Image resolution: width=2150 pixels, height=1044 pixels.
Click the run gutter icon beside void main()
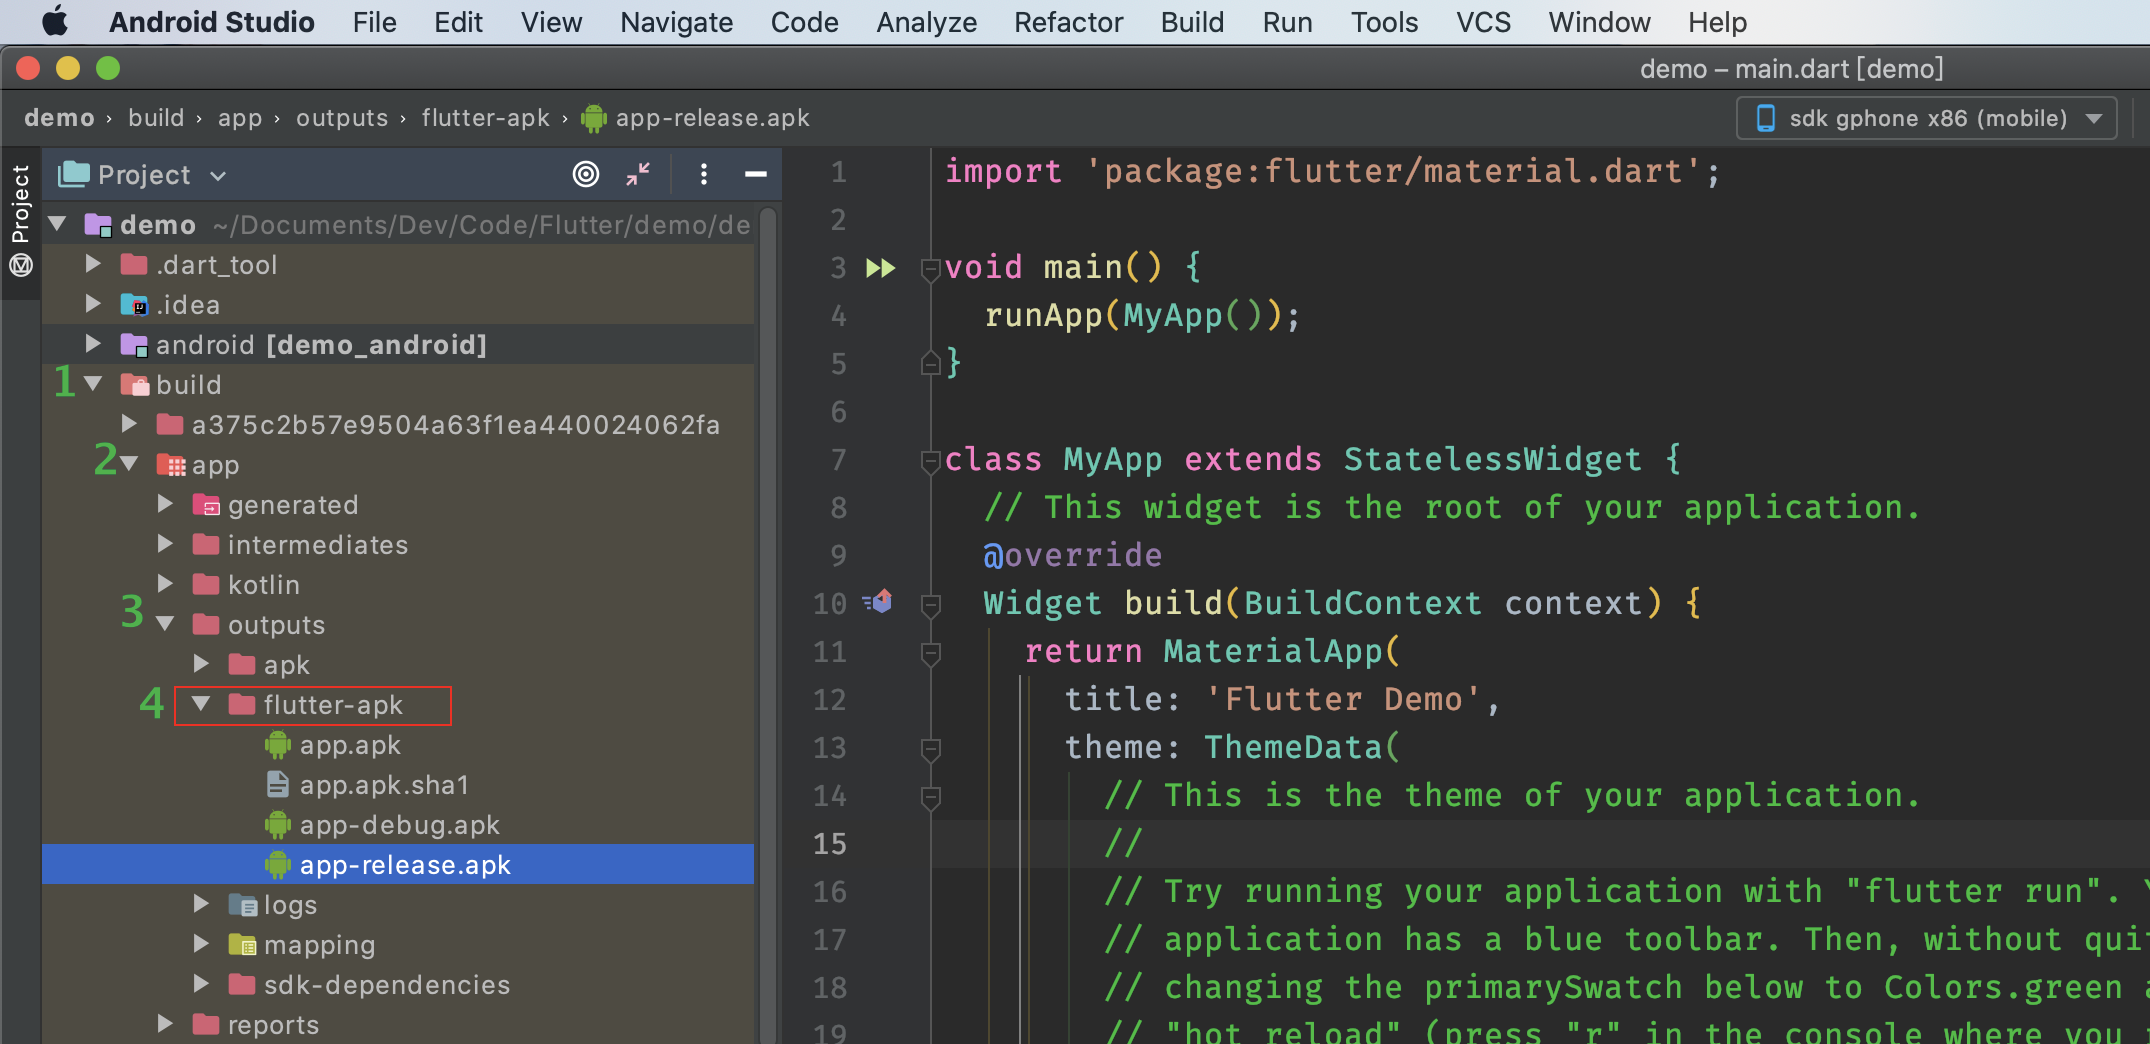pyautogui.click(x=880, y=268)
